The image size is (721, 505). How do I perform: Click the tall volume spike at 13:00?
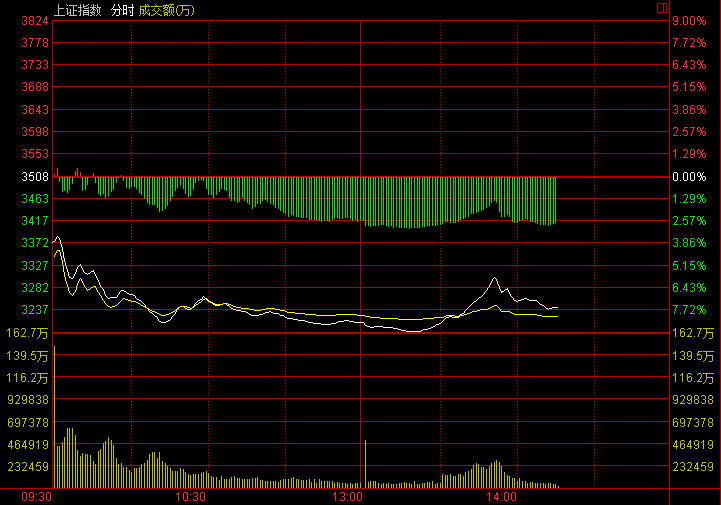pos(366,462)
